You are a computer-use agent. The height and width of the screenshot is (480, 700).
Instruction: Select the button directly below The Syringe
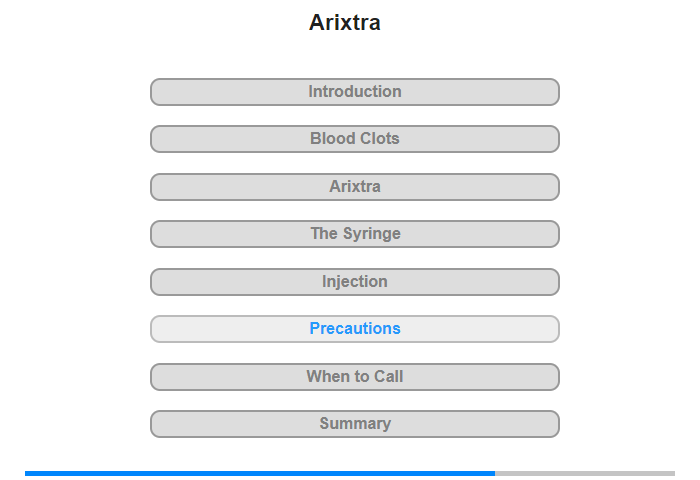[354, 282]
